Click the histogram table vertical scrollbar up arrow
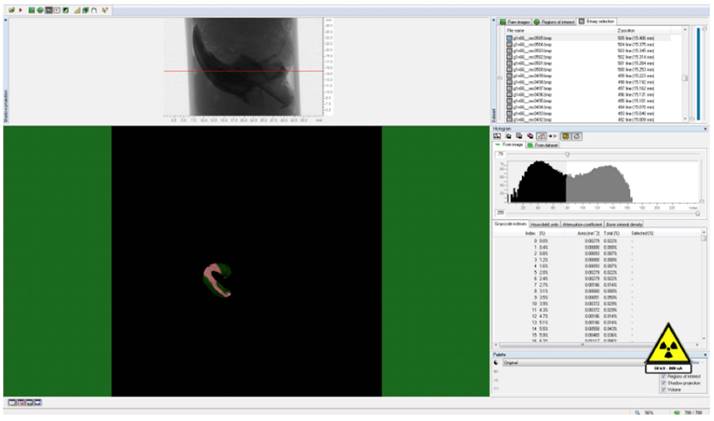Viewport: 714px width, 421px height. pos(704,232)
